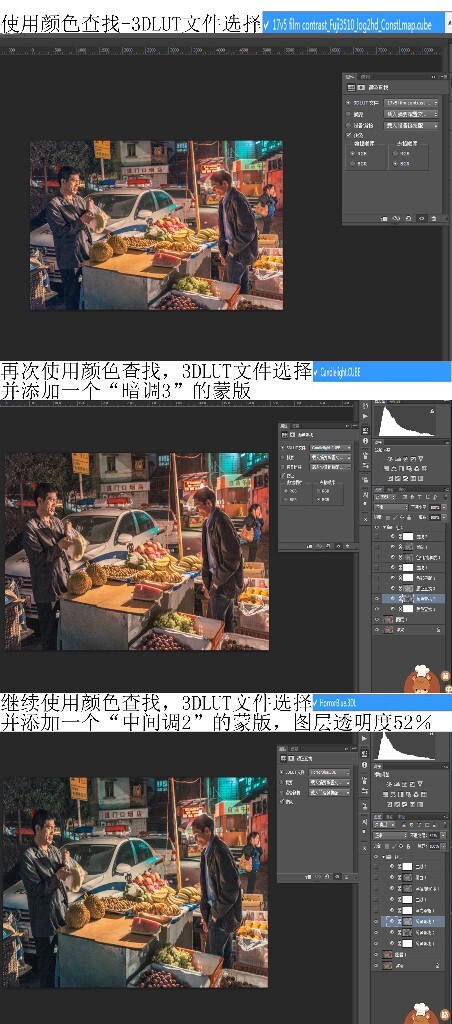Open the blend mode dropdown in bottom layers panel
Image resolution: width=452 pixels, height=1024 pixels.
pos(390,835)
